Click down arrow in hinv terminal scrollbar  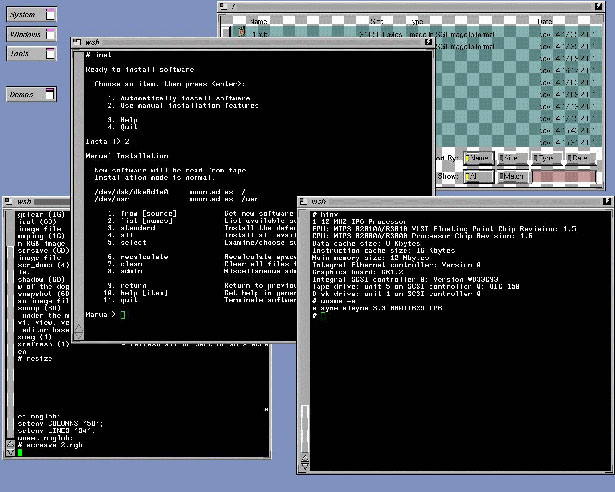[304, 466]
